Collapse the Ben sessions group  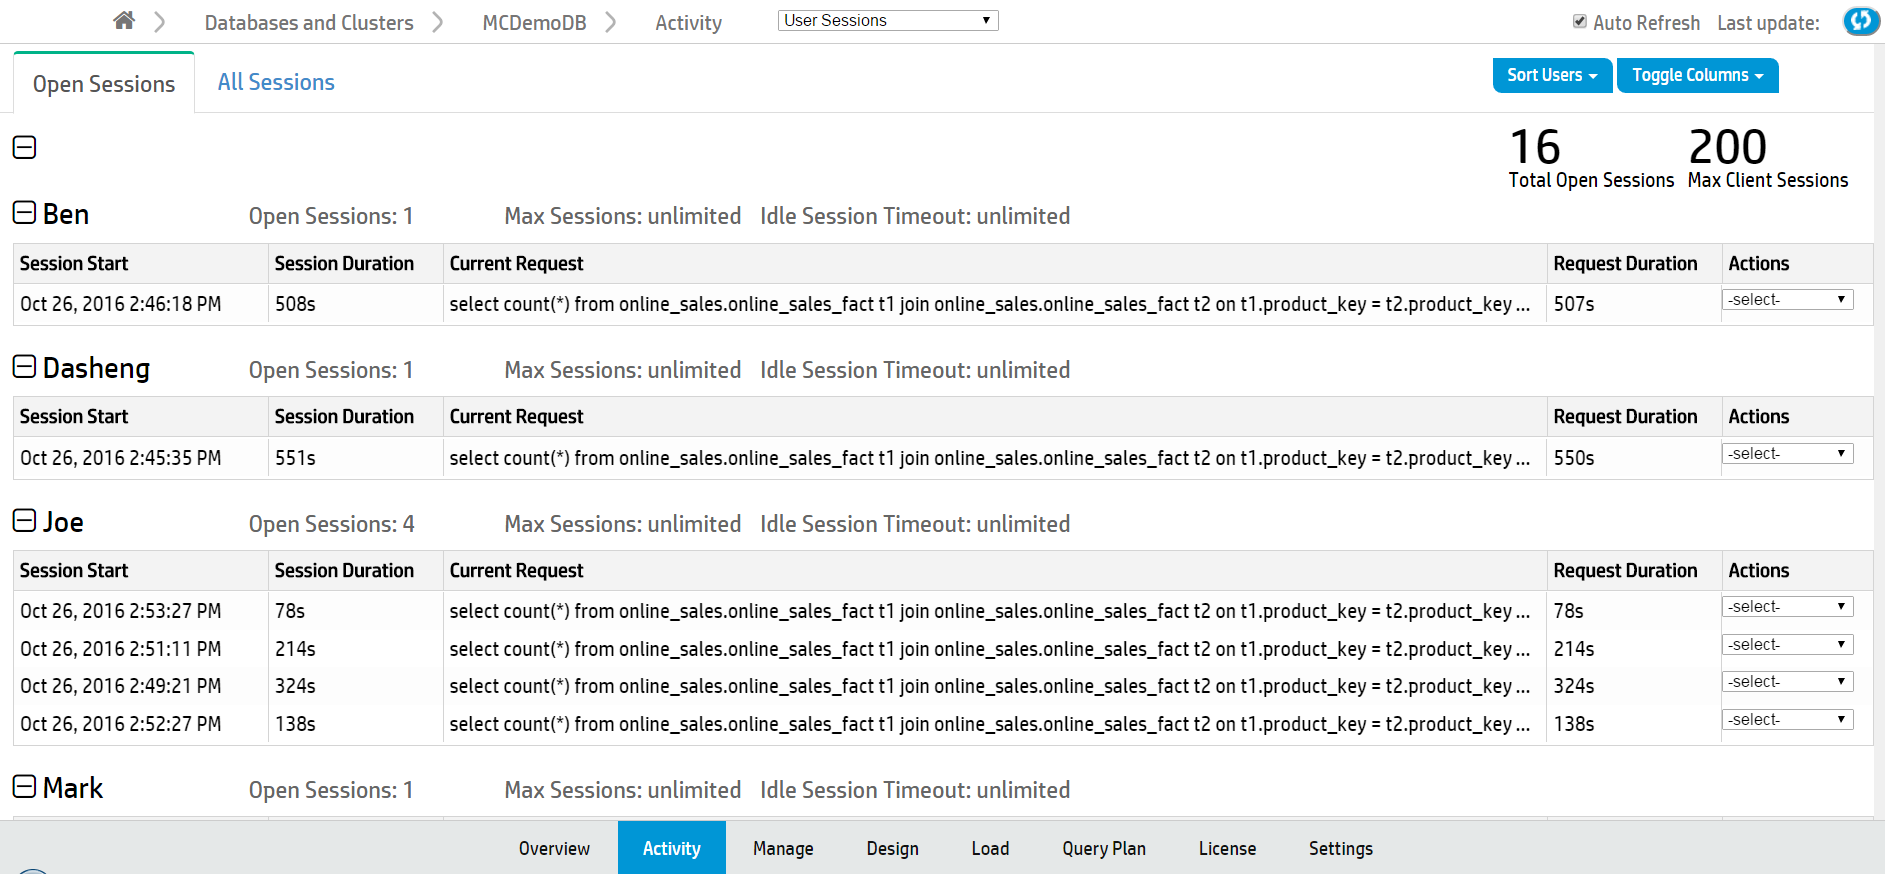(24, 213)
